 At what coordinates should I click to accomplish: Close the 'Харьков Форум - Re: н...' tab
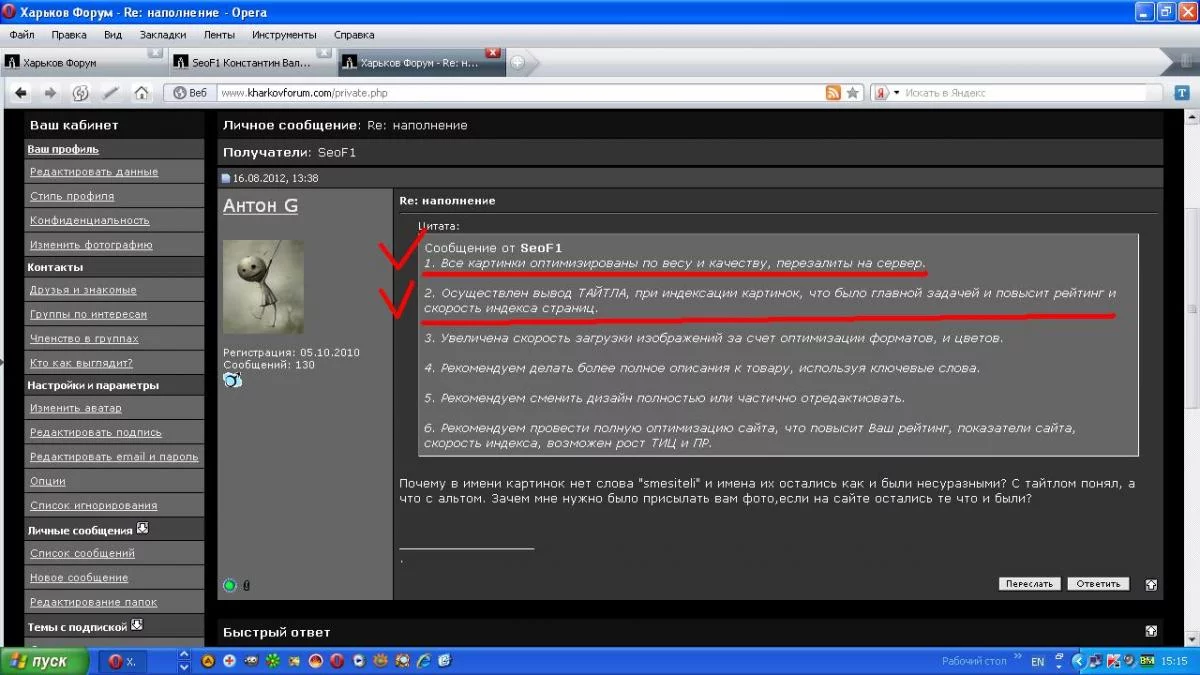pos(493,52)
